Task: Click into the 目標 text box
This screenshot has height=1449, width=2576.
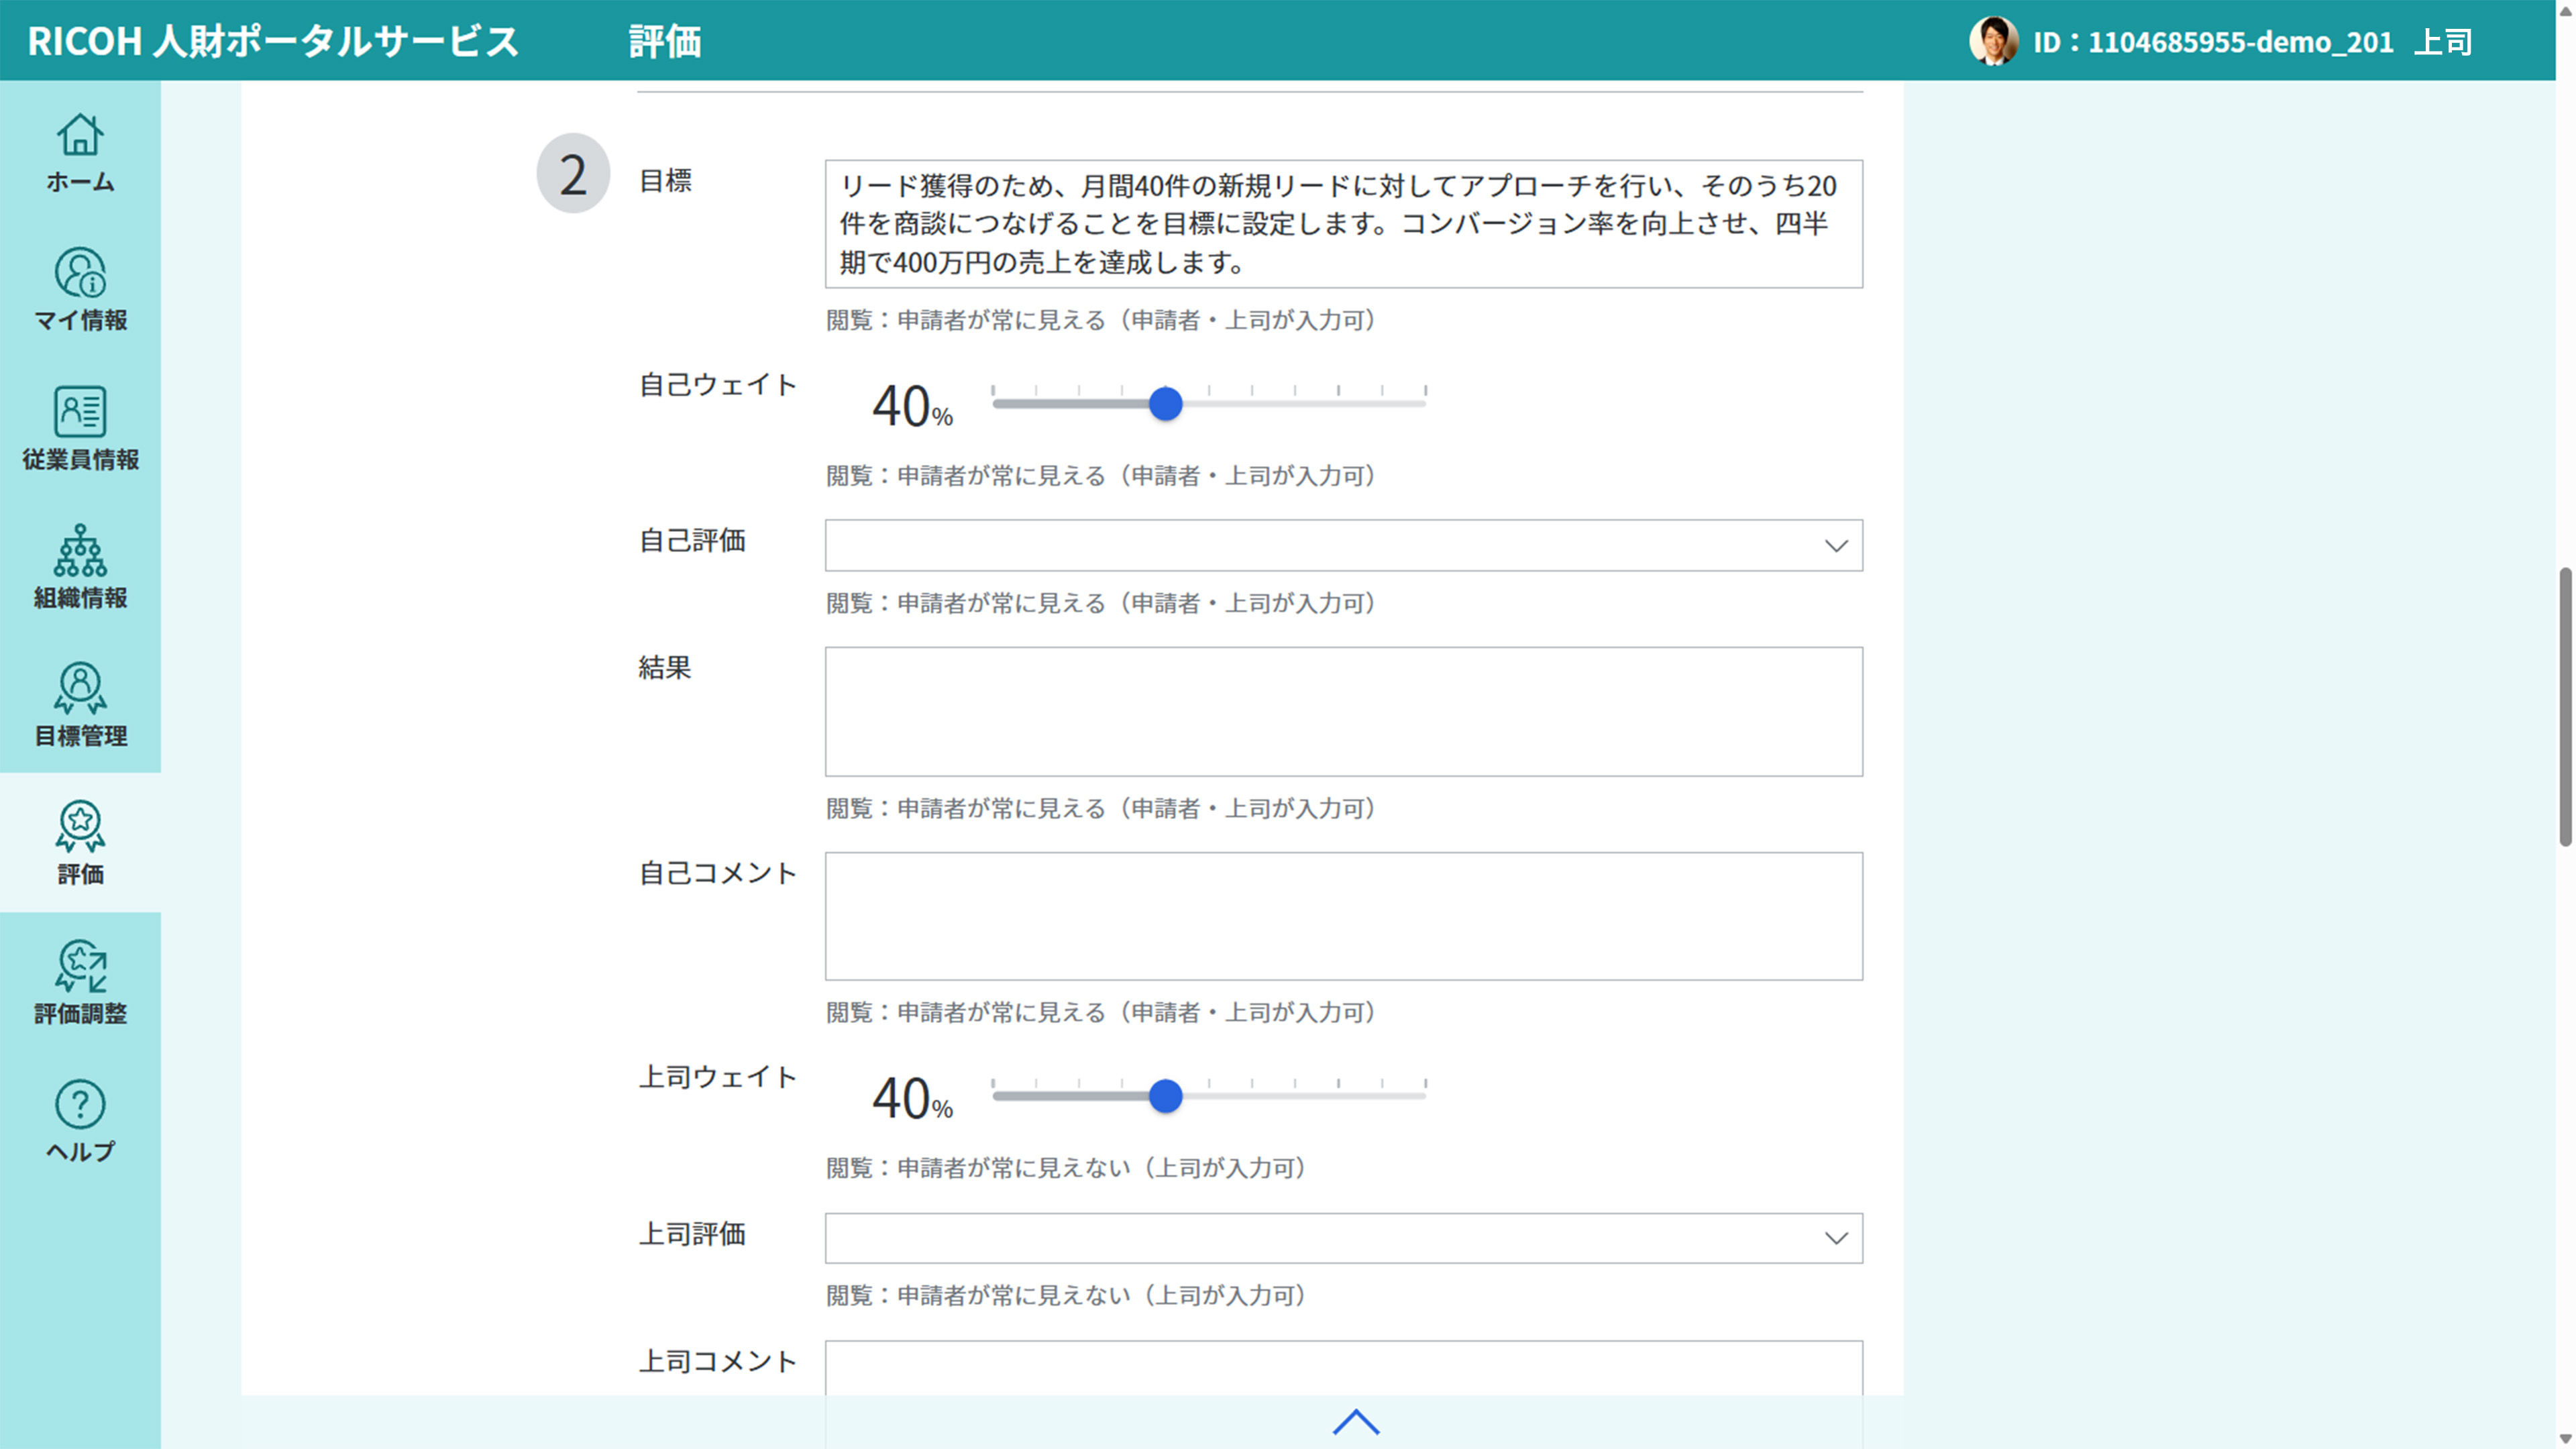Action: [1343, 224]
